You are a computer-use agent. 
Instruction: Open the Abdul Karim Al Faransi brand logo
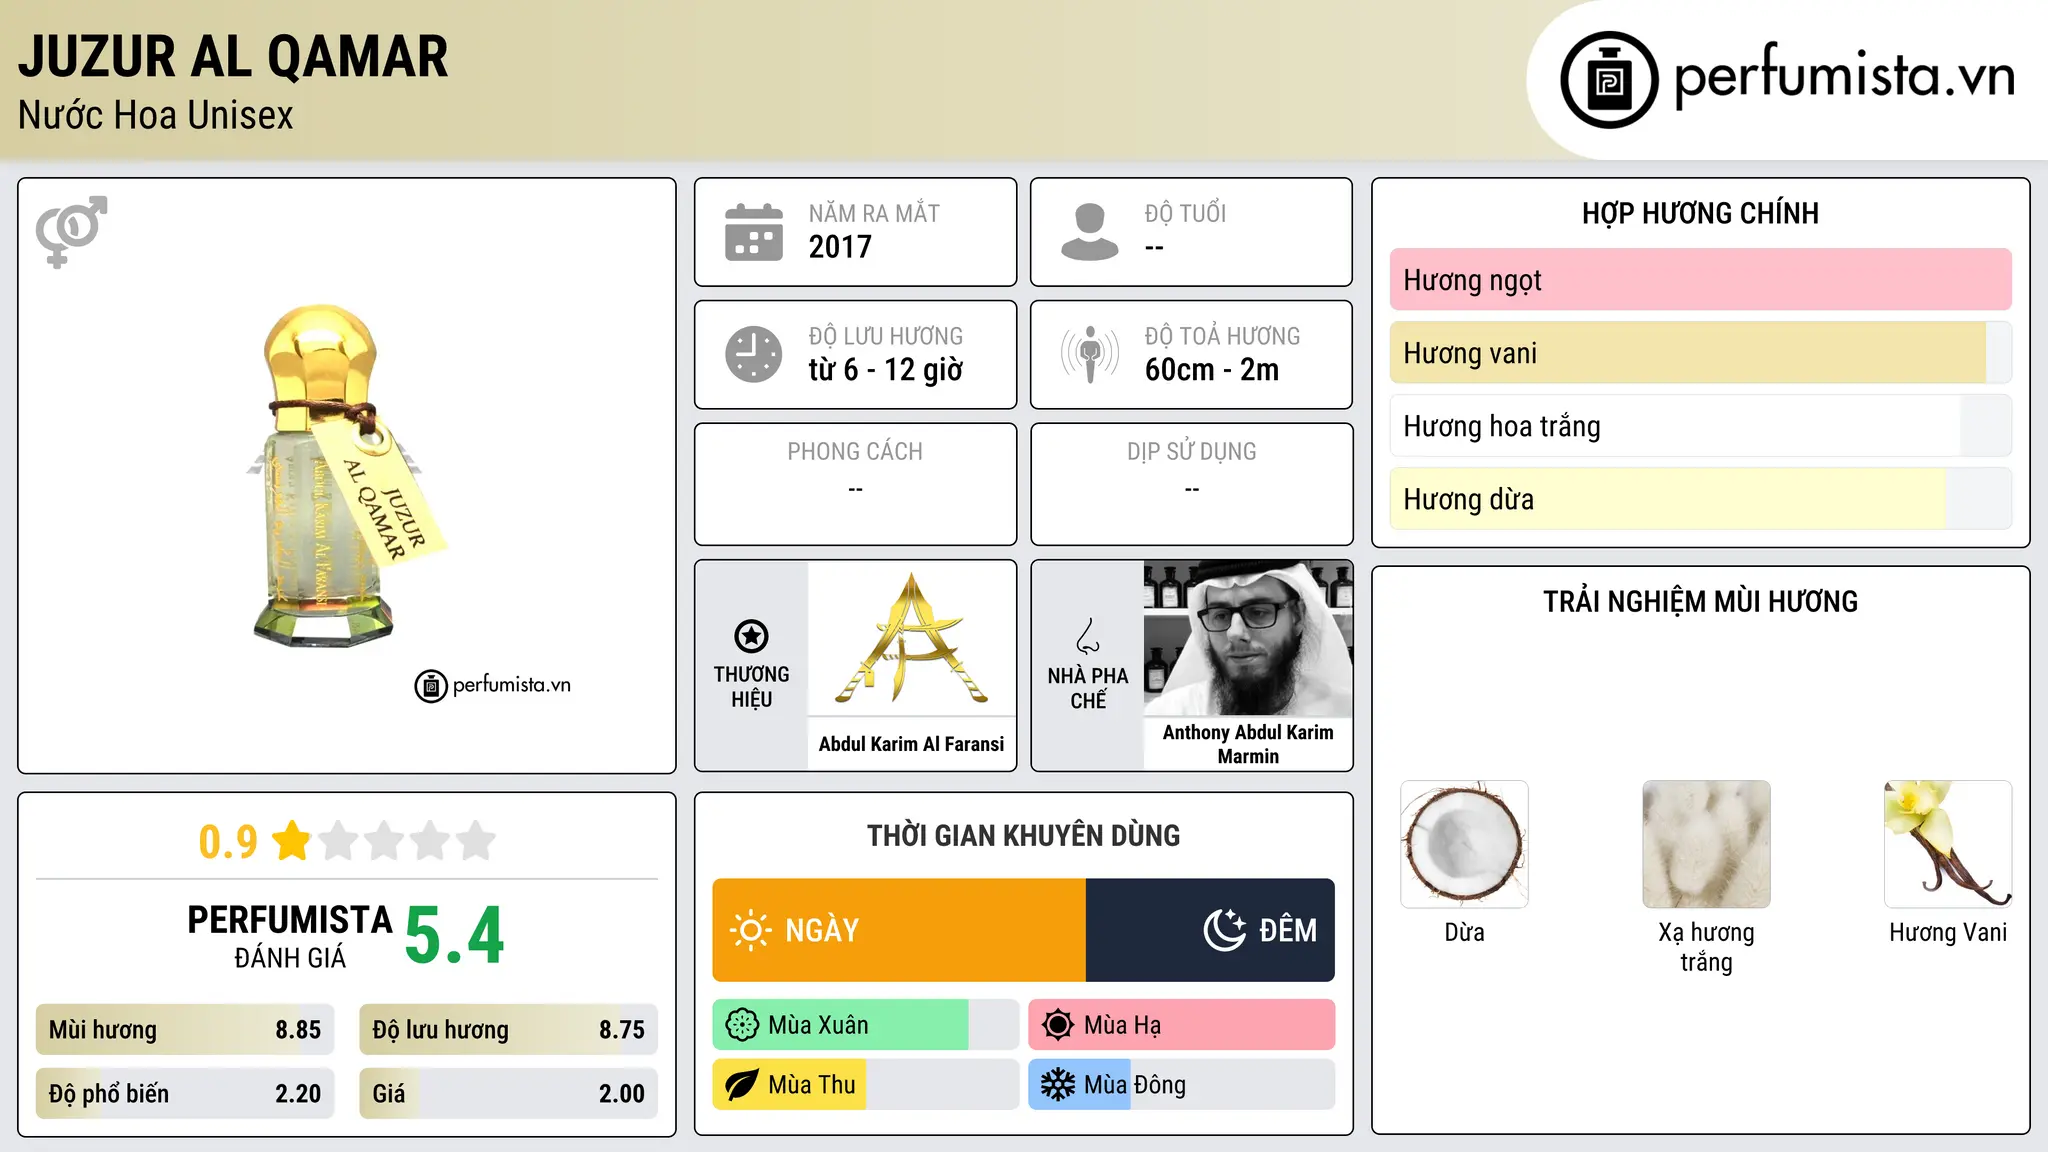[x=911, y=638]
